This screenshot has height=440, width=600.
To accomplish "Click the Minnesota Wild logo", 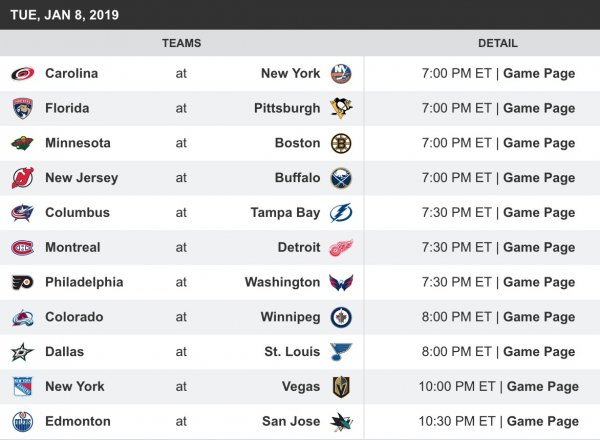I will click(x=22, y=143).
